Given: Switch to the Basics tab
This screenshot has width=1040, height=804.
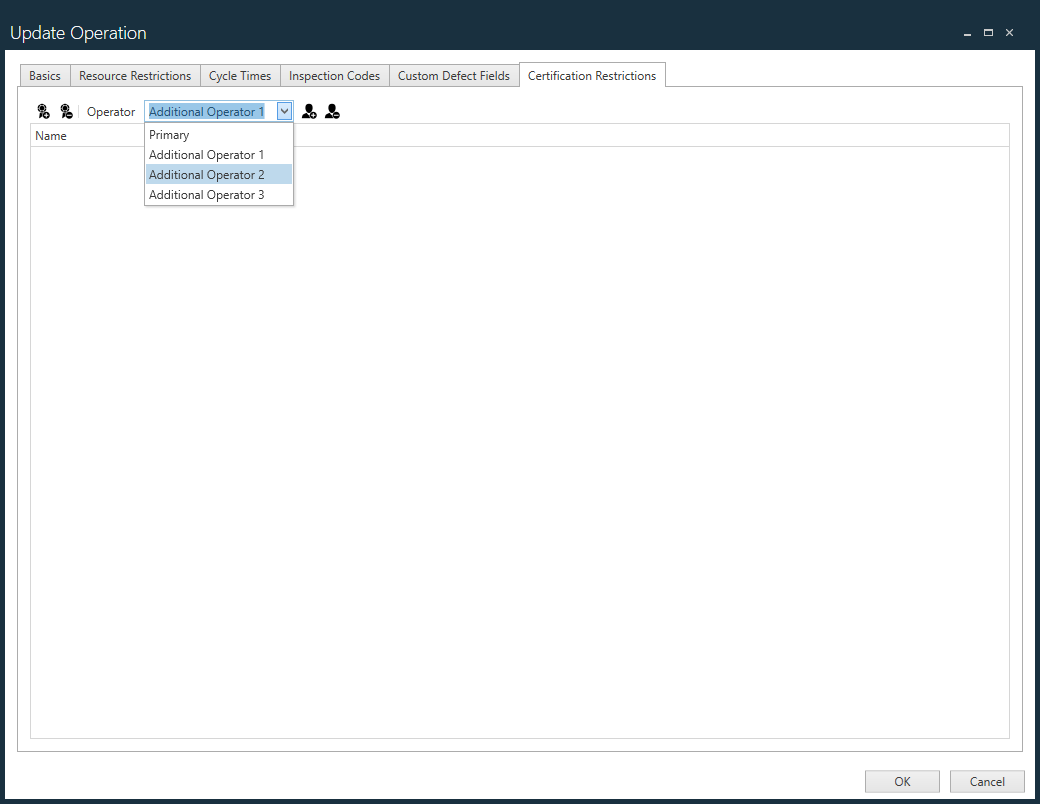Looking at the screenshot, I should (45, 76).
